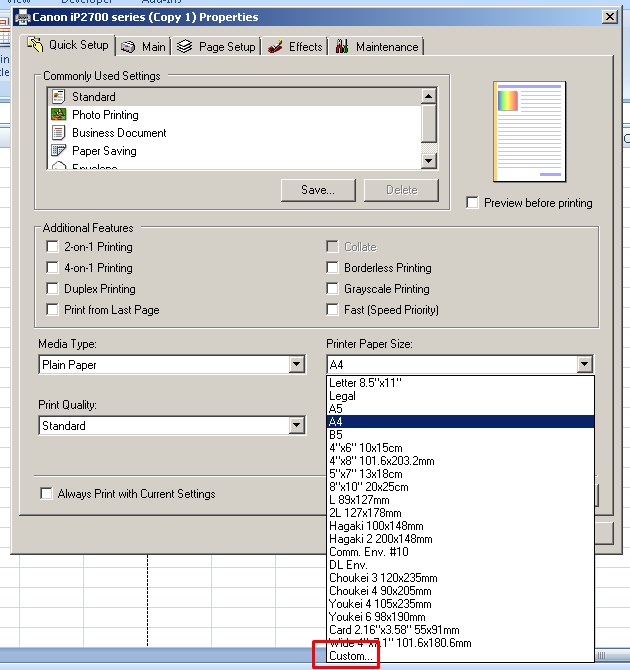Choose Letter 8.5"x11" paper size
The image size is (630, 670).
point(460,382)
